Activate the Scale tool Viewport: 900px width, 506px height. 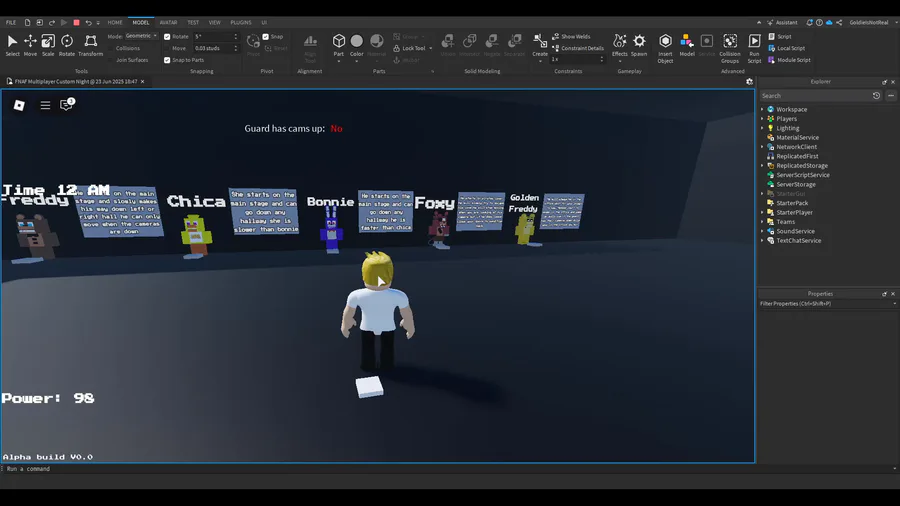[48, 45]
